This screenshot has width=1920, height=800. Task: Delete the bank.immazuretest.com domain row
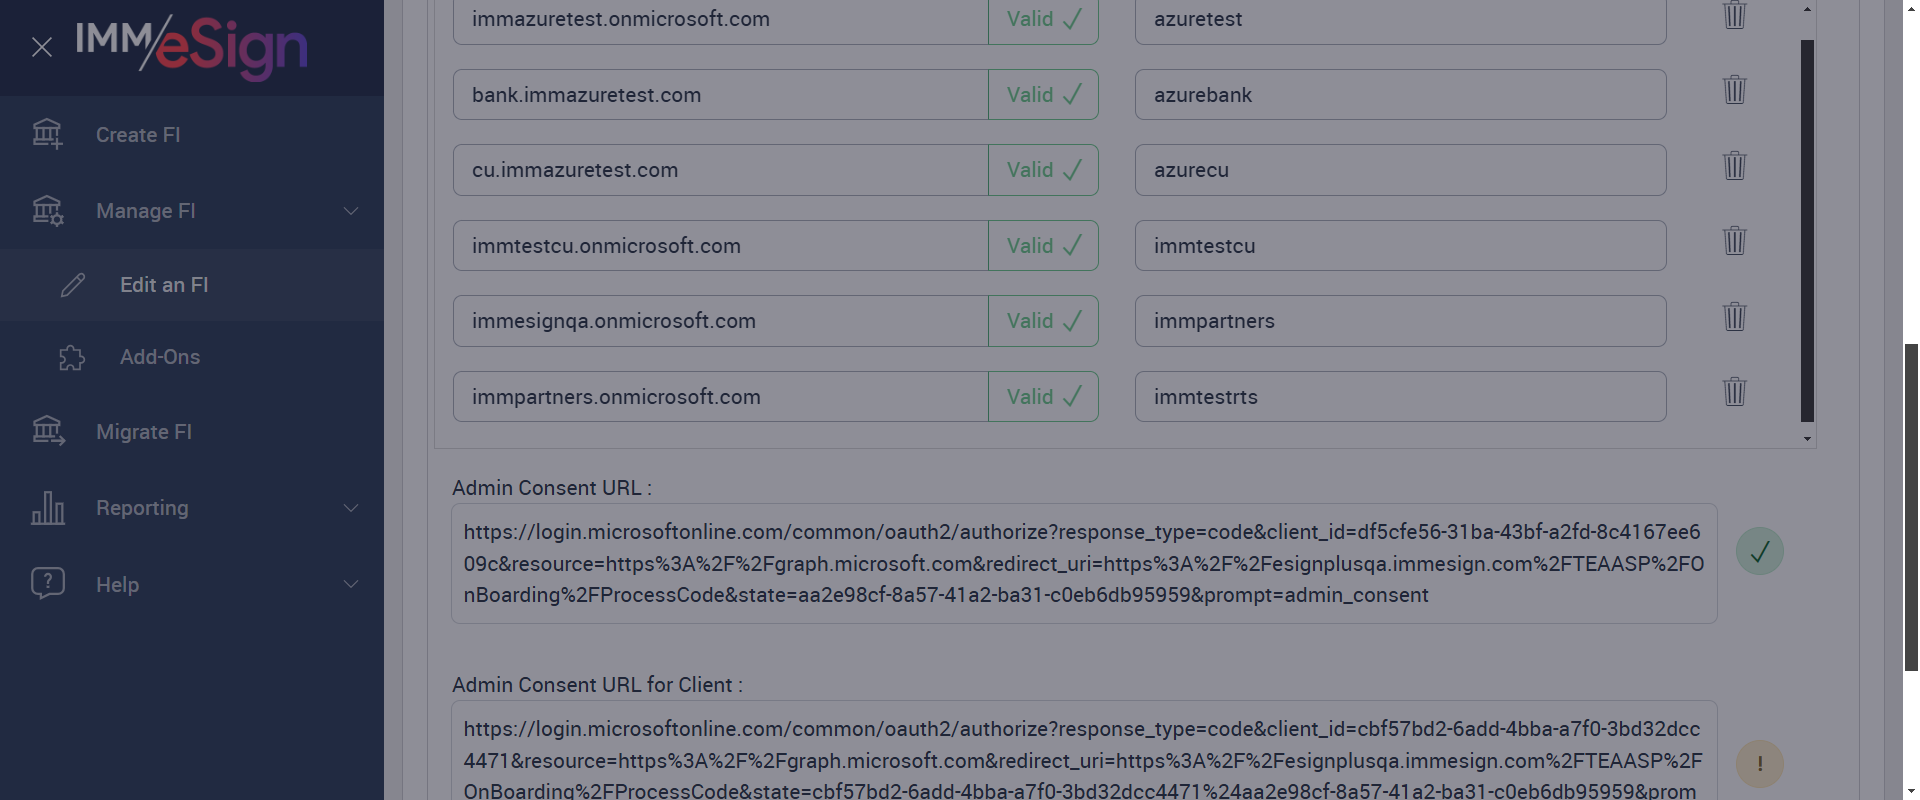1734,90
